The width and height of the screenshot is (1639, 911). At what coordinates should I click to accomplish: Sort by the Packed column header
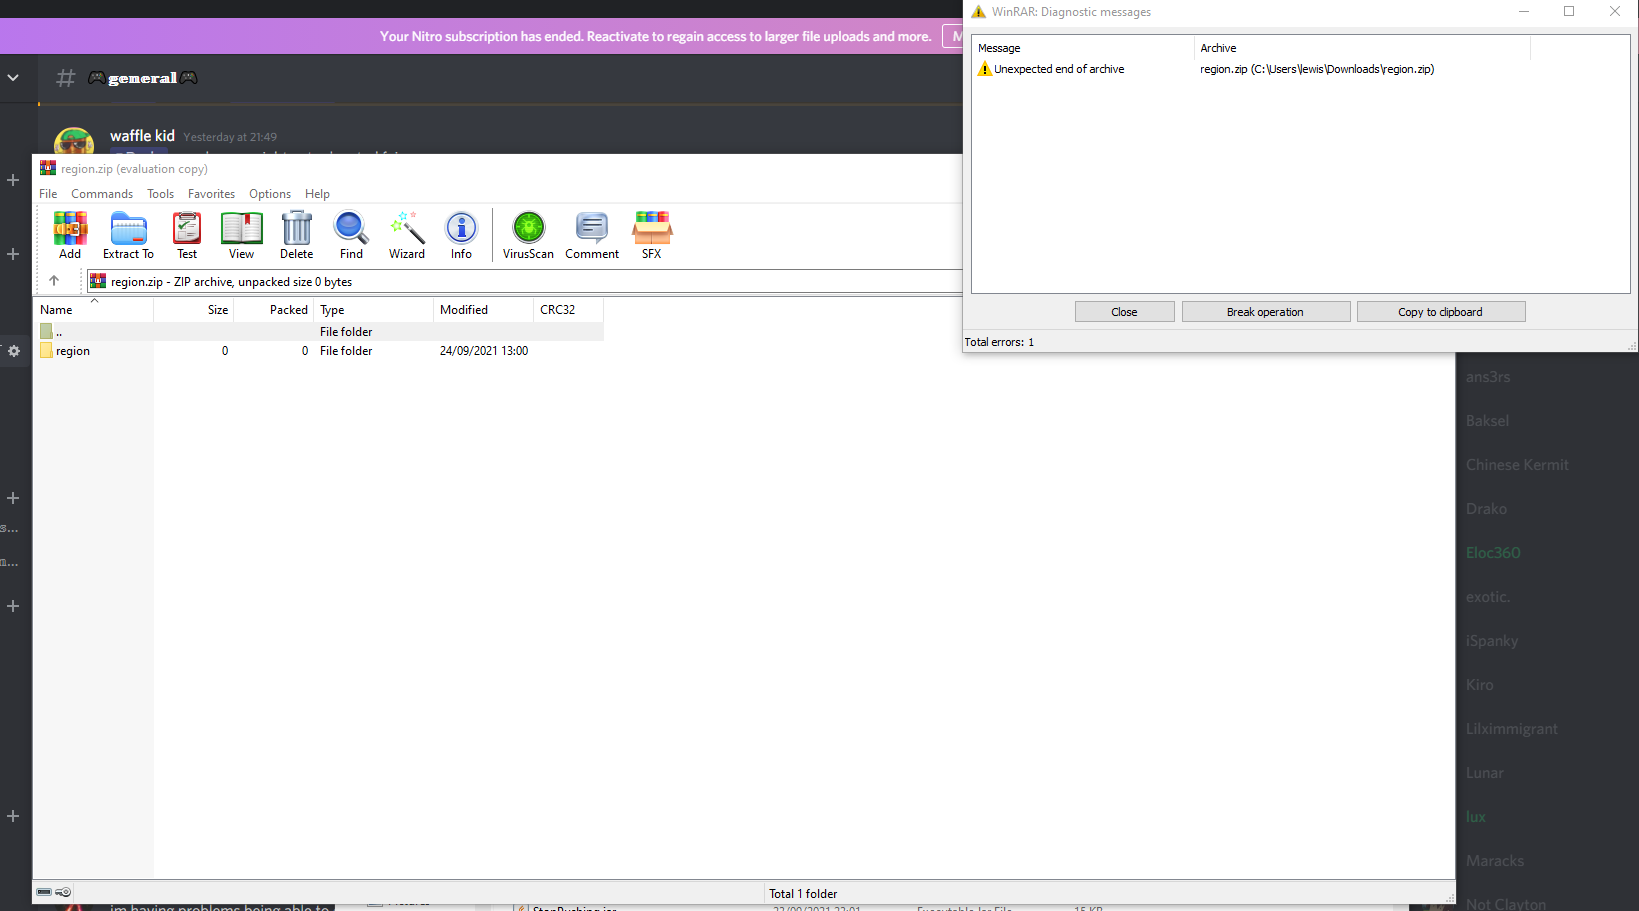(x=274, y=310)
